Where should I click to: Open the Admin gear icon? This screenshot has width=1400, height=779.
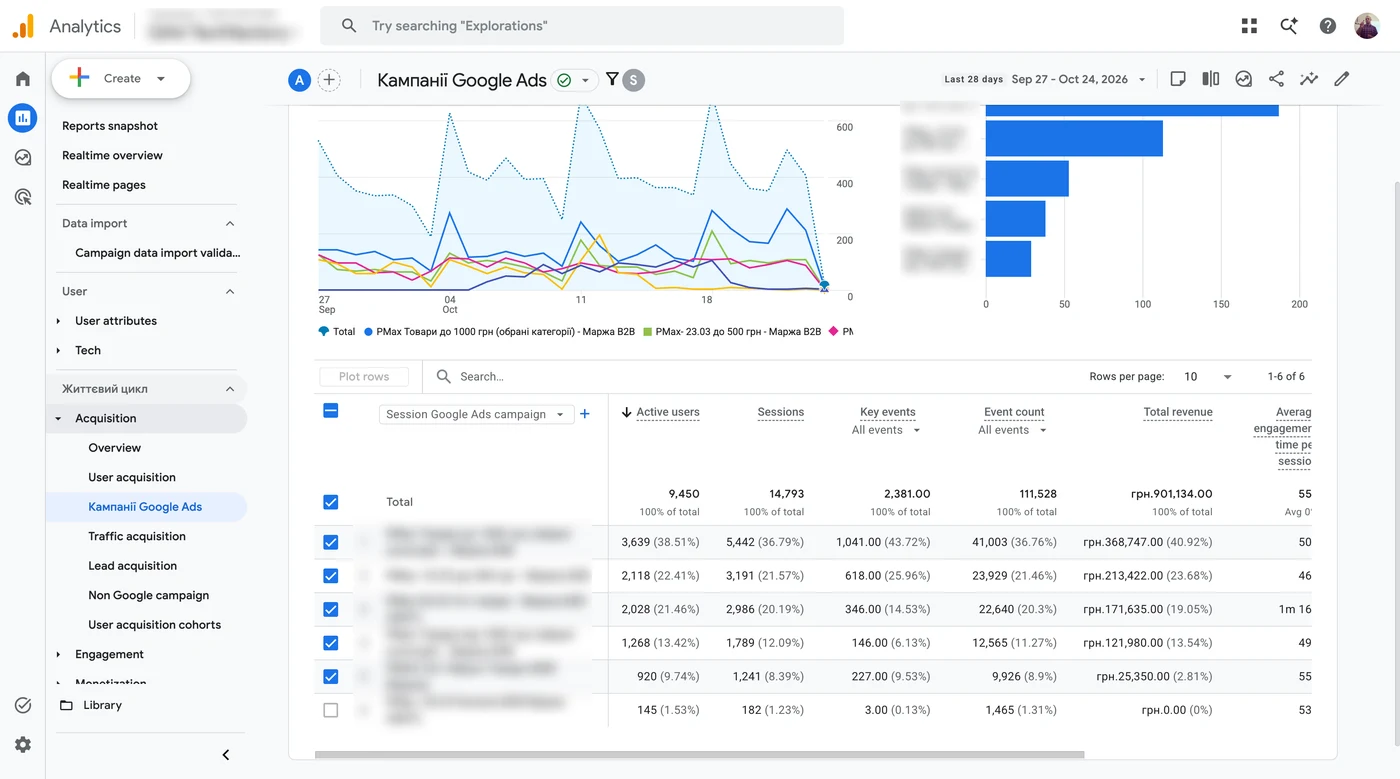pyautogui.click(x=23, y=744)
